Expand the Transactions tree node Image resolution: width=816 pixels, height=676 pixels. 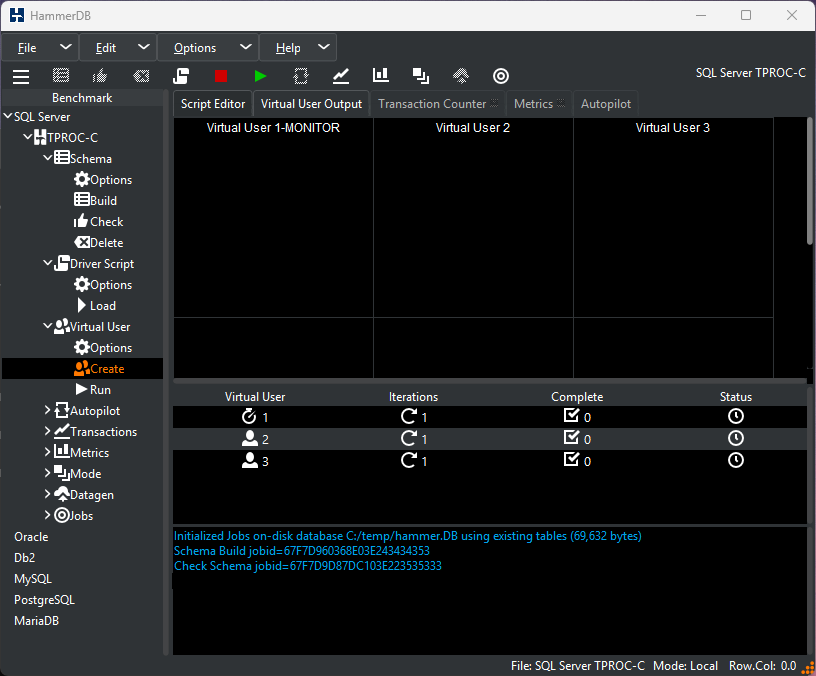(47, 431)
